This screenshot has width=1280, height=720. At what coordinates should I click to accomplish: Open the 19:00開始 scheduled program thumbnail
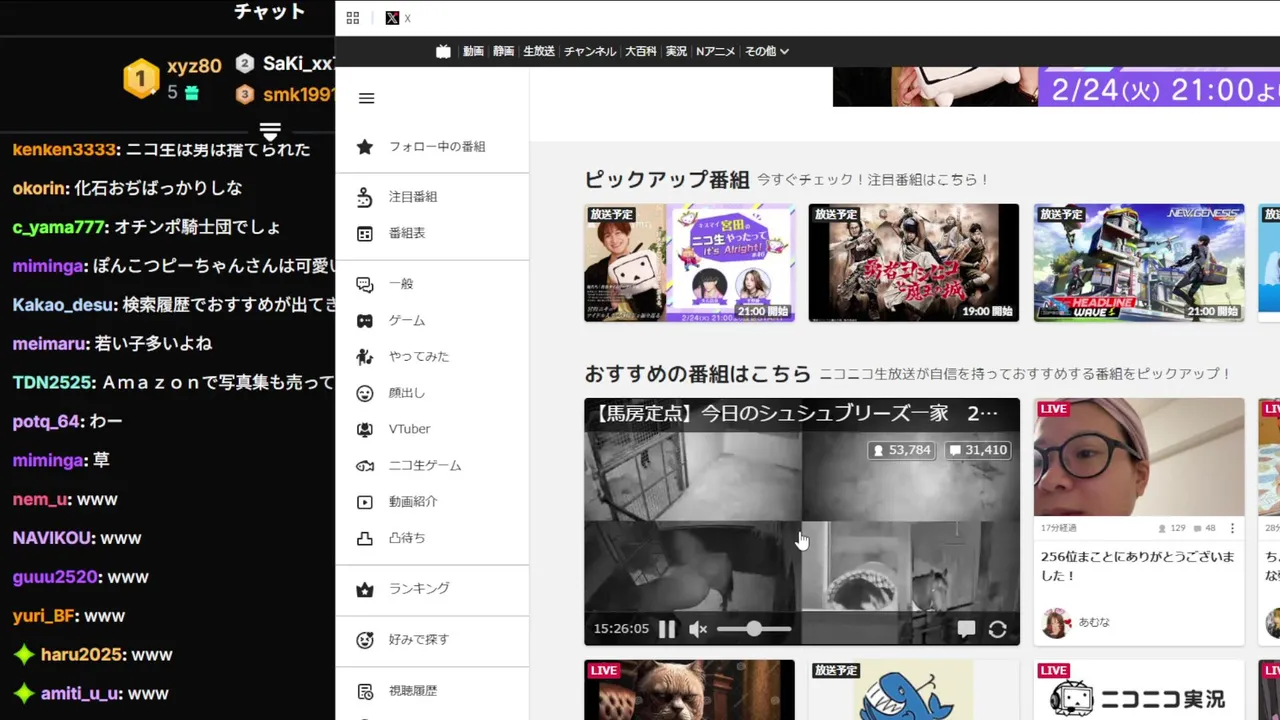tap(914, 263)
